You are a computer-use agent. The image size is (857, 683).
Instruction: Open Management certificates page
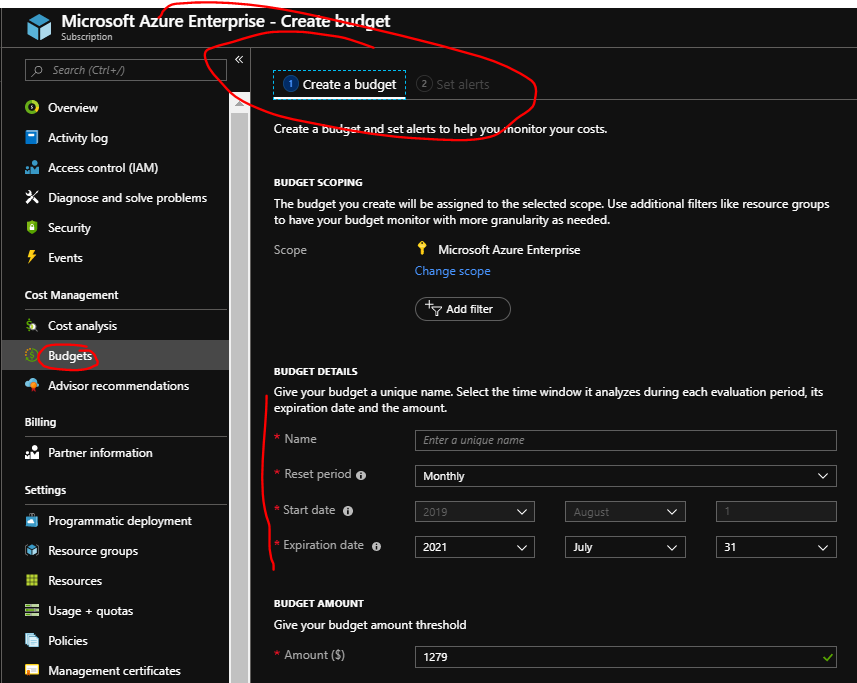114,670
